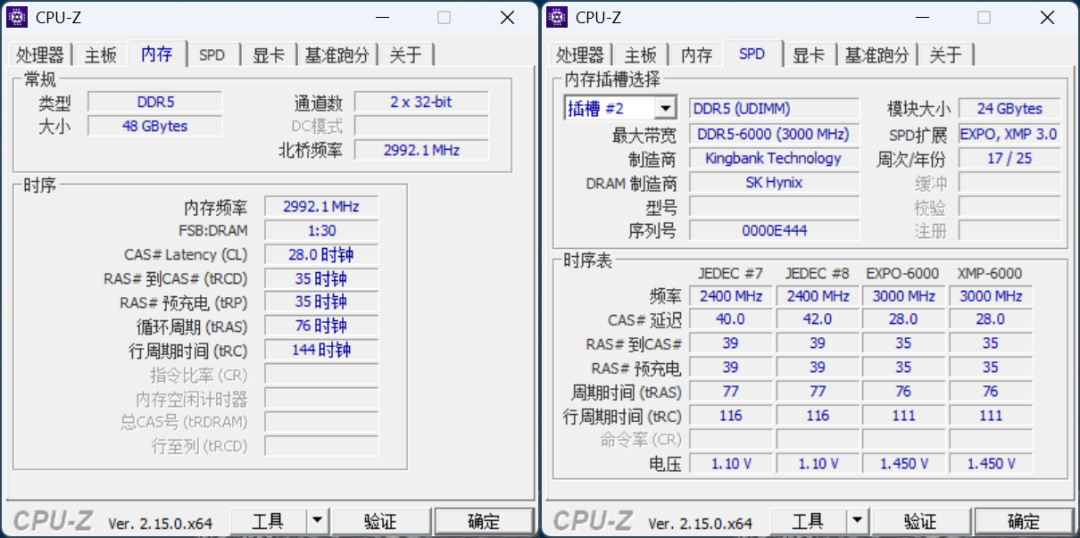Click XMP-6000 column header
Viewport: 1080px width, 538px height.
point(990,273)
